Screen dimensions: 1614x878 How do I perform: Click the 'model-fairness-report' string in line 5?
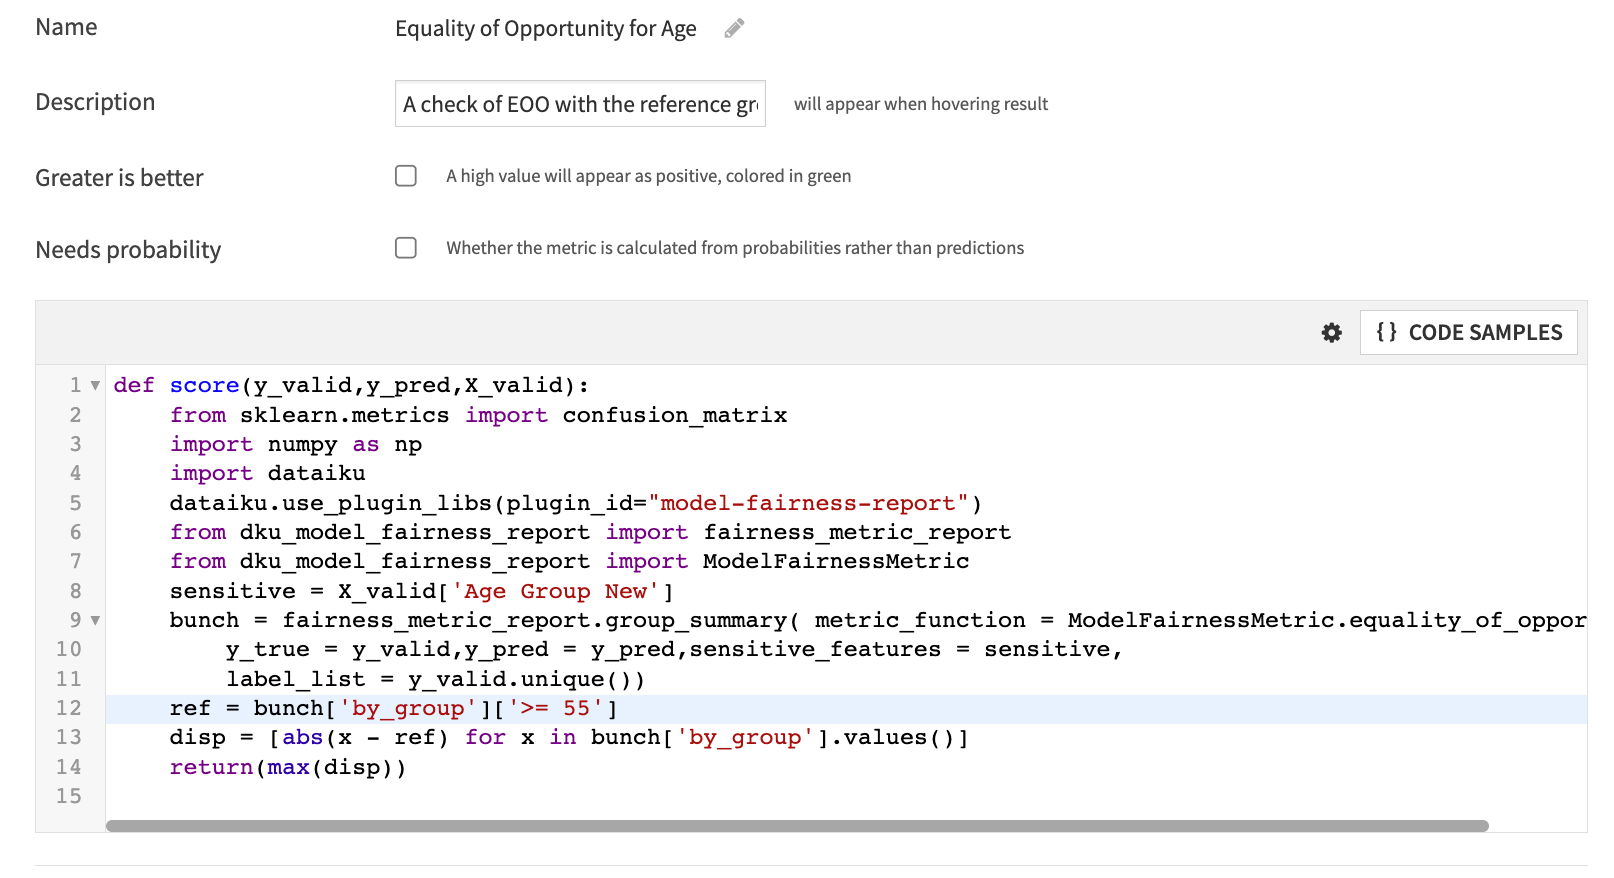point(808,503)
